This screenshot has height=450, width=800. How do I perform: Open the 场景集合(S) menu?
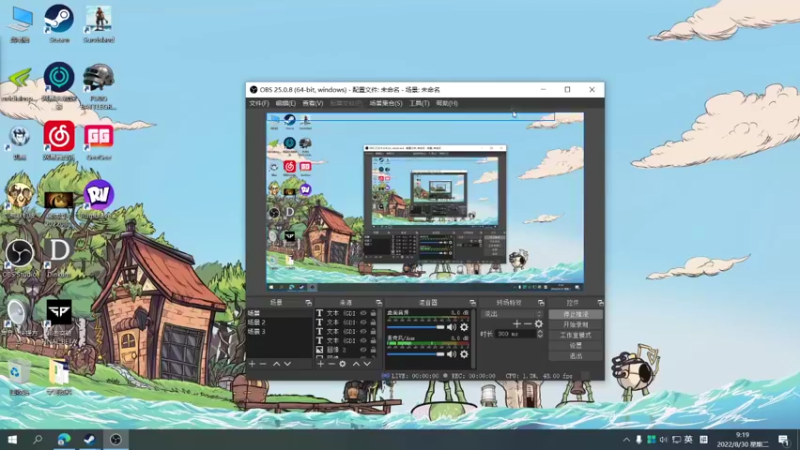coord(386,103)
